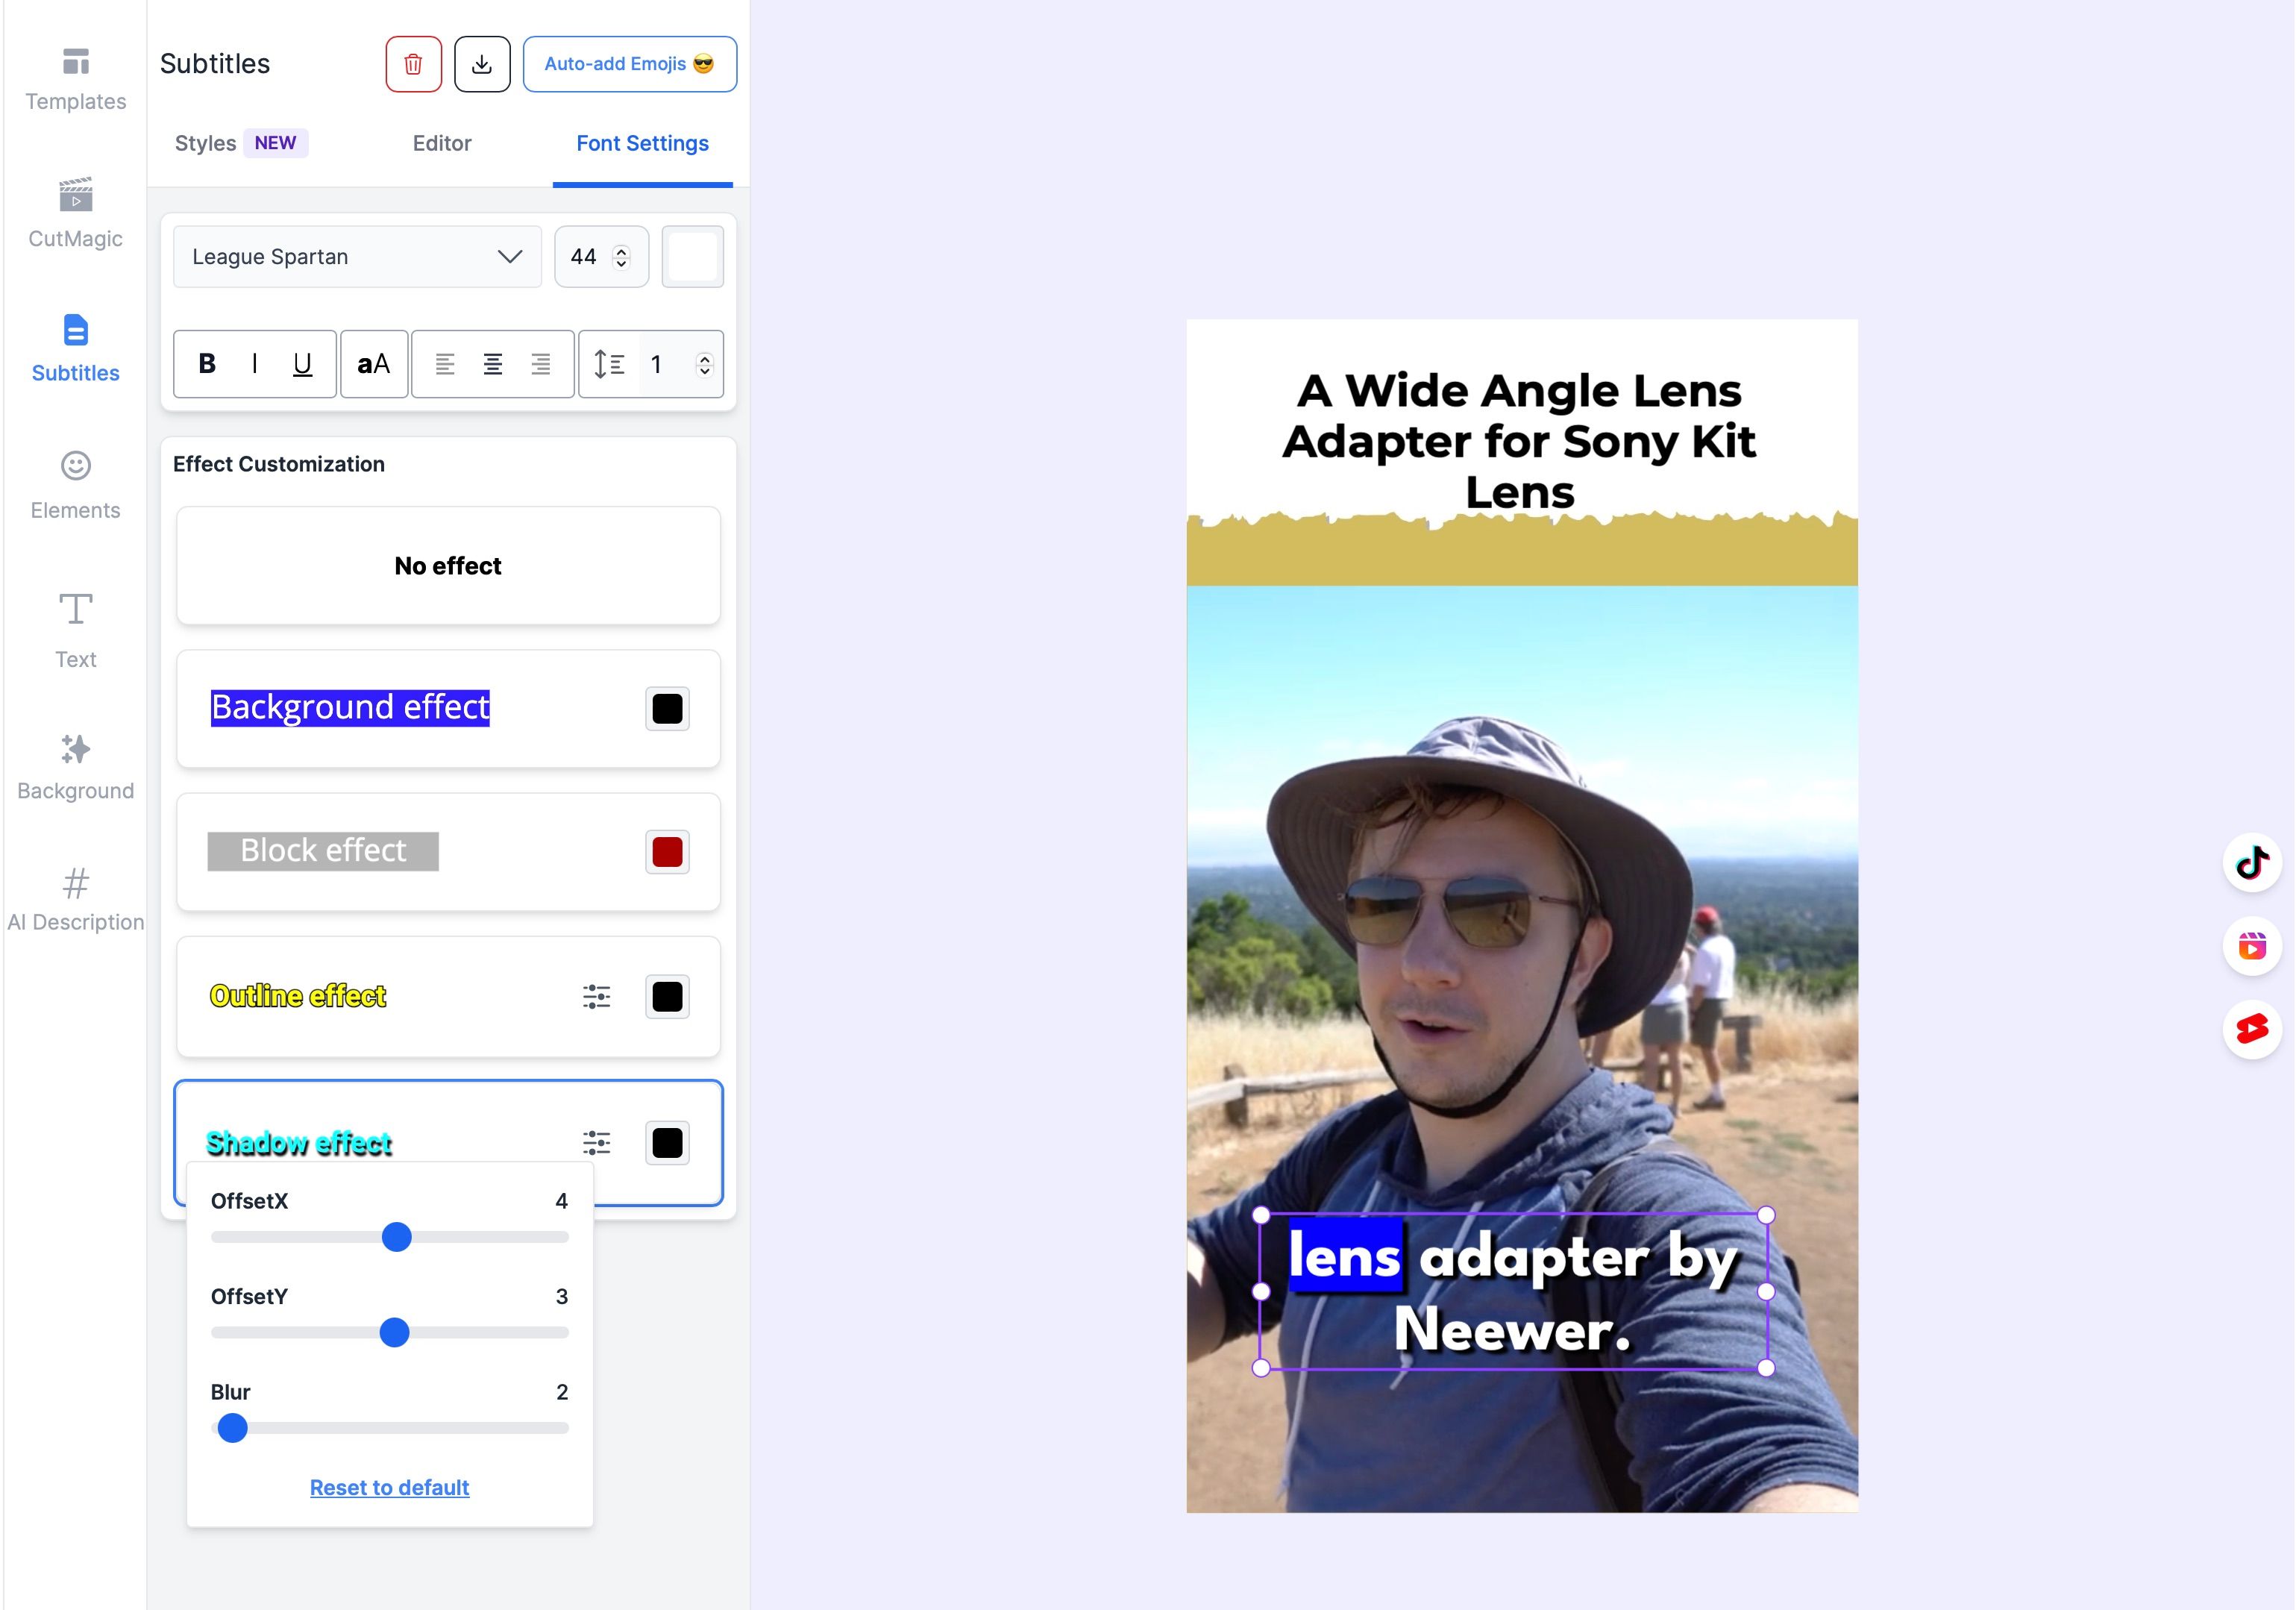Click the Instagram Reels preview icon

click(2252, 946)
